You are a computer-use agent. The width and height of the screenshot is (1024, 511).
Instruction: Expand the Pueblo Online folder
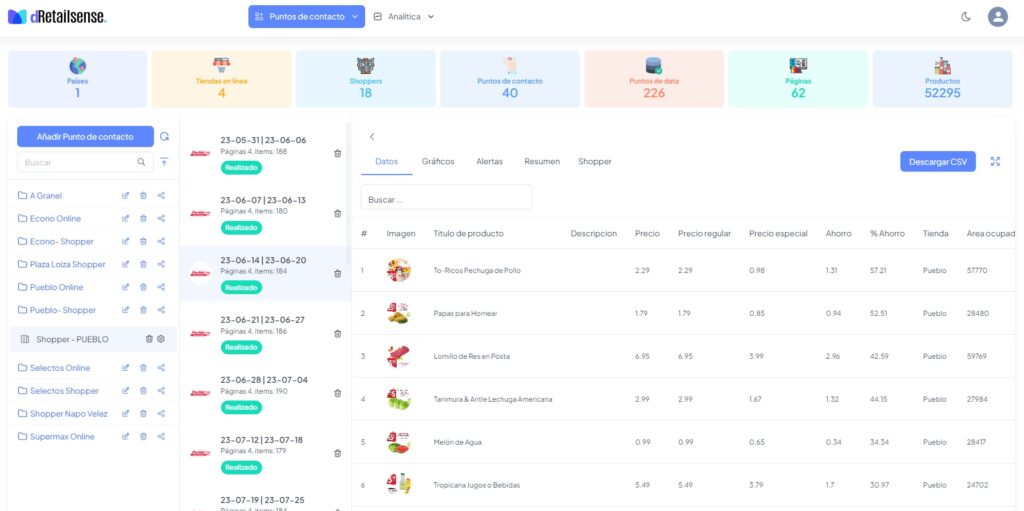pyautogui.click(x=50, y=287)
